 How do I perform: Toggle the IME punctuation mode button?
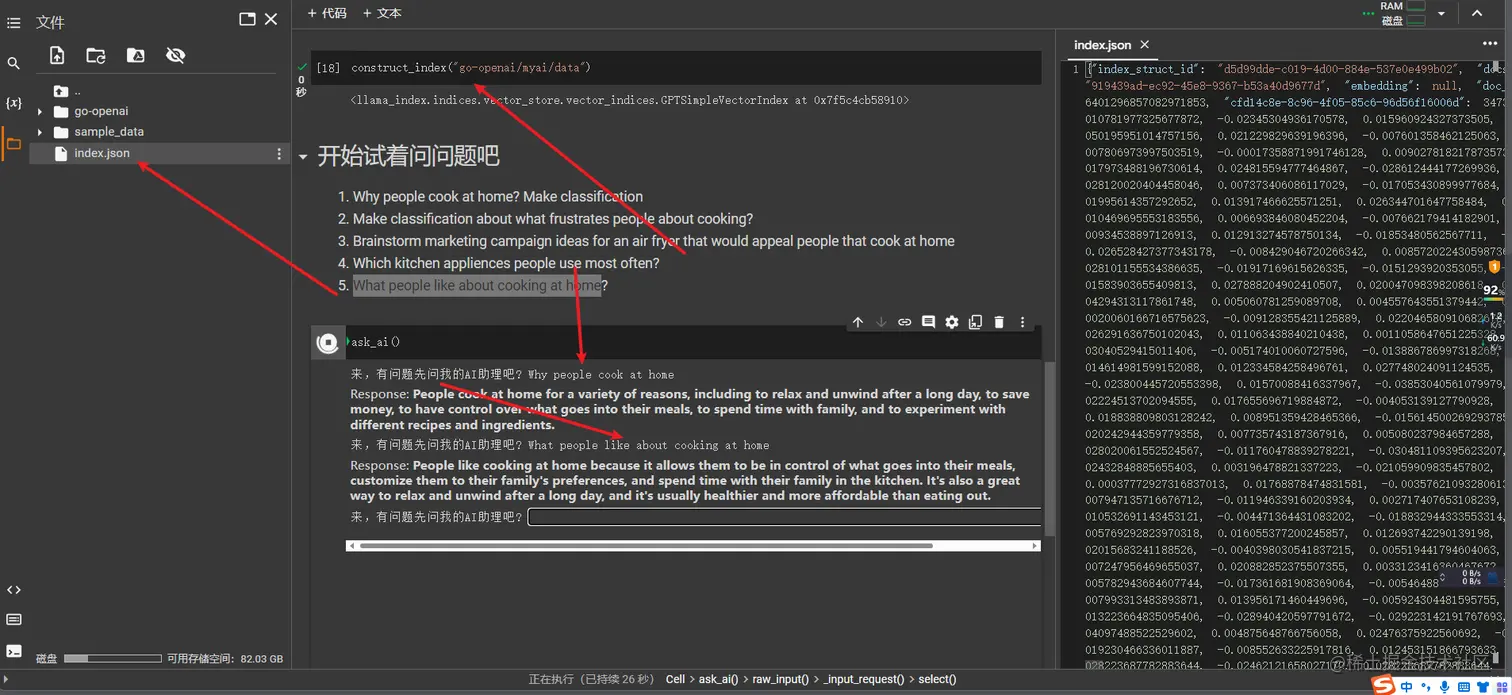pyautogui.click(x=1425, y=687)
